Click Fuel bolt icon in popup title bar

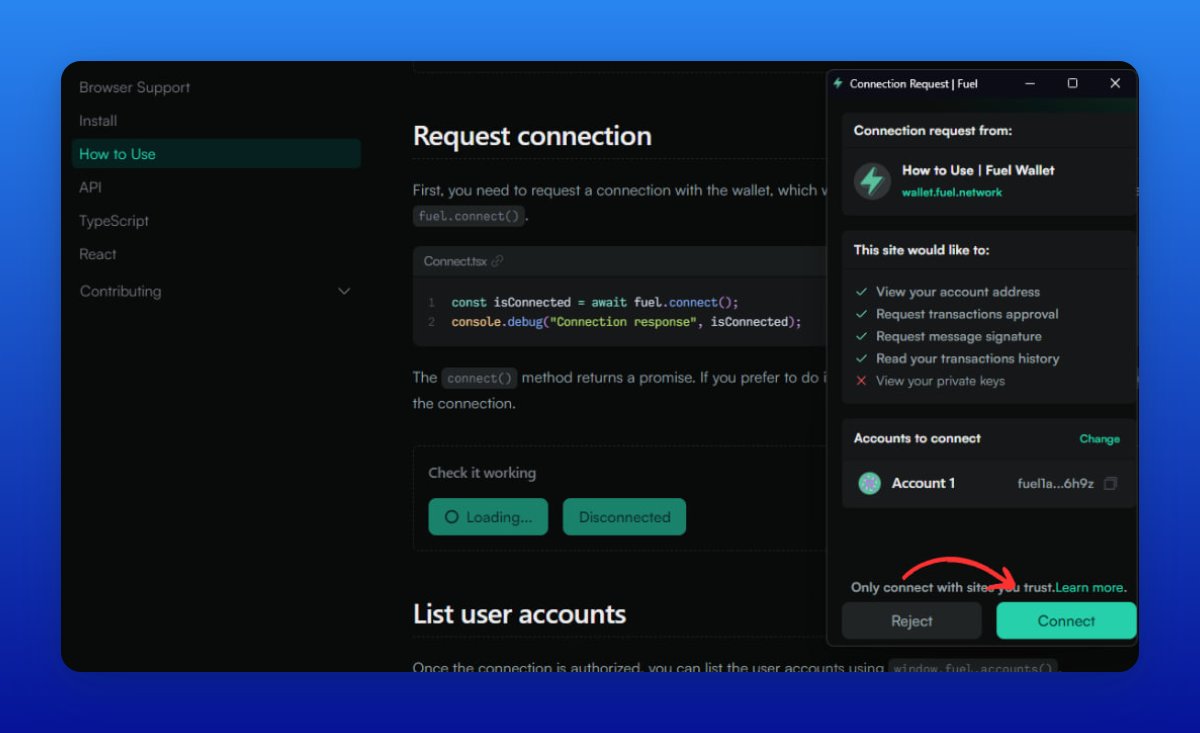pyautogui.click(x=838, y=84)
